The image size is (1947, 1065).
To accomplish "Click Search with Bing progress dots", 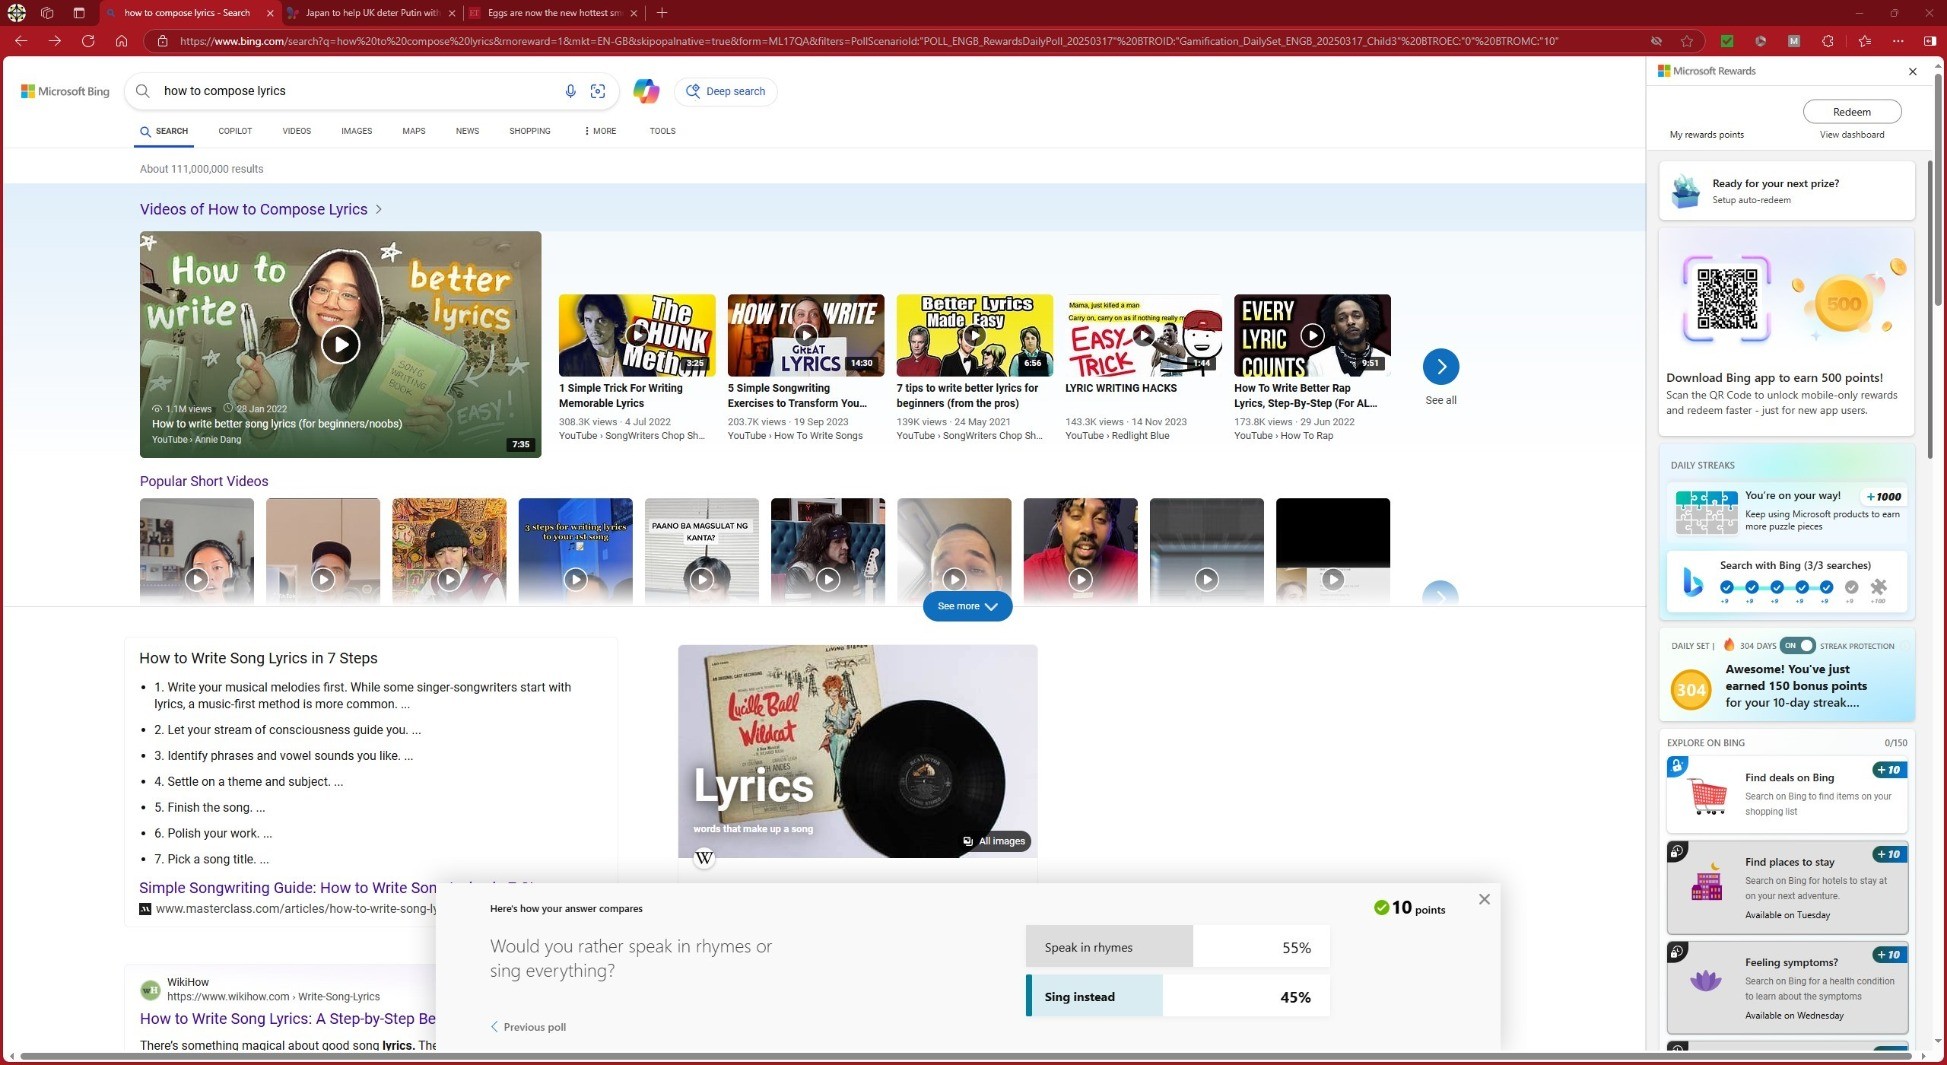I will tap(1801, 589).
